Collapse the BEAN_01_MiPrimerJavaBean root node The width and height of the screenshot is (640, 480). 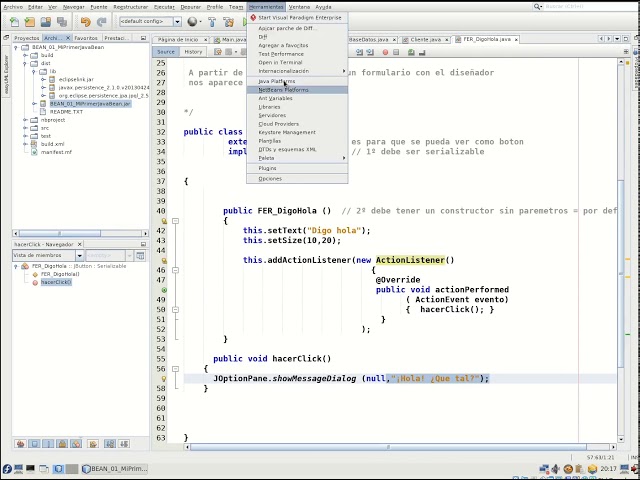(x=16, y=47)
